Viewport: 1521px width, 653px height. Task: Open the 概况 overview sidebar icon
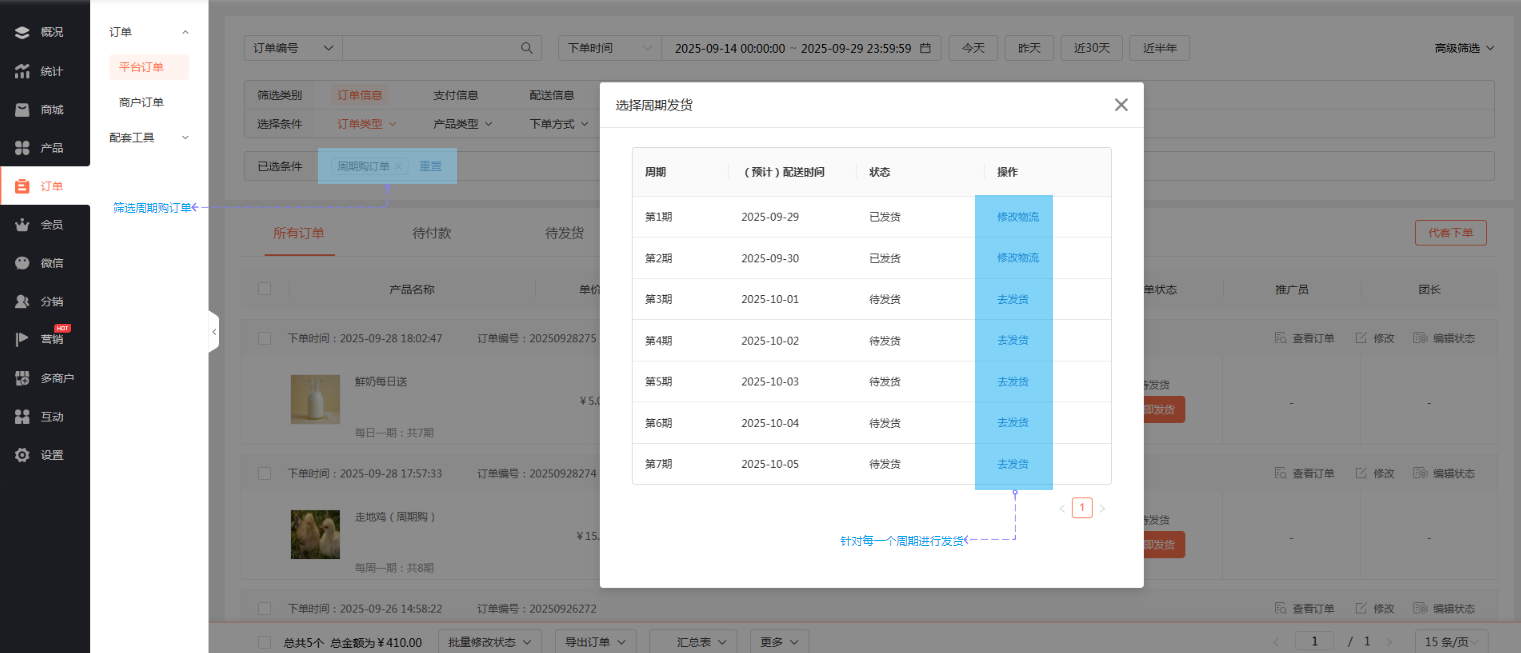coord(22,32)
